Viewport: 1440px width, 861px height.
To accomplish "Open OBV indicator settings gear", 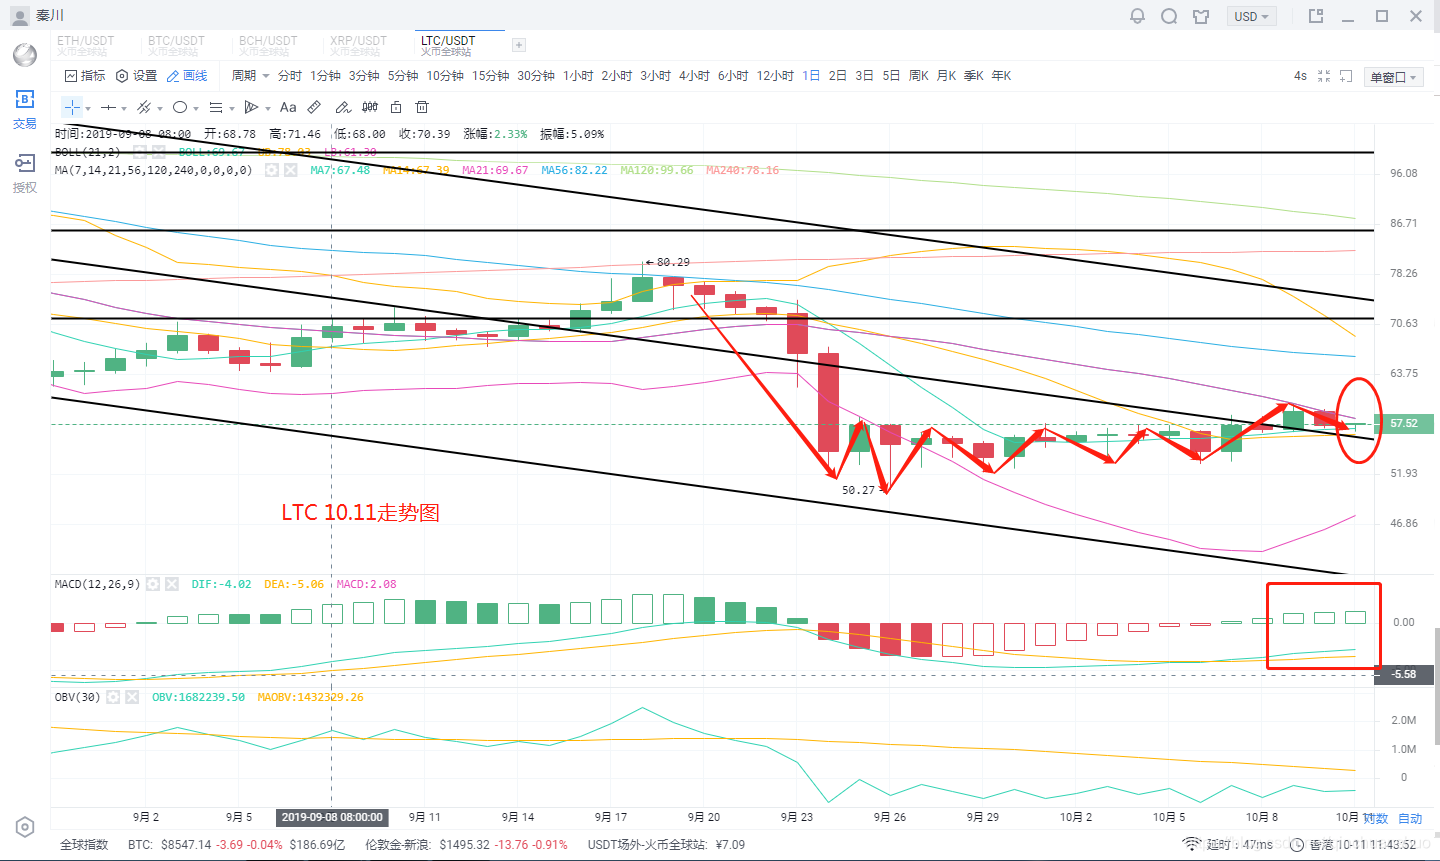I will pyautogui.click(x=113, y=697).
